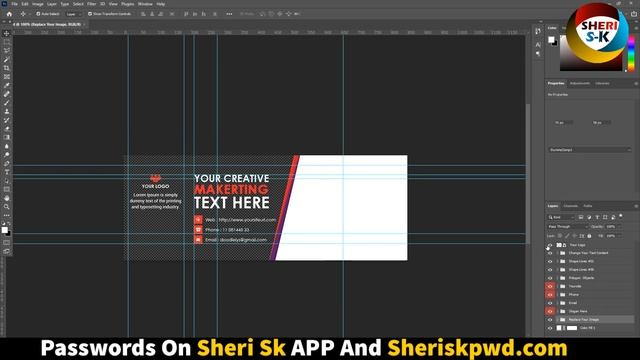Enable Show Transform Controls checkbox
The width and height of the screenshot is (640, 360).
tap(90, 14)
